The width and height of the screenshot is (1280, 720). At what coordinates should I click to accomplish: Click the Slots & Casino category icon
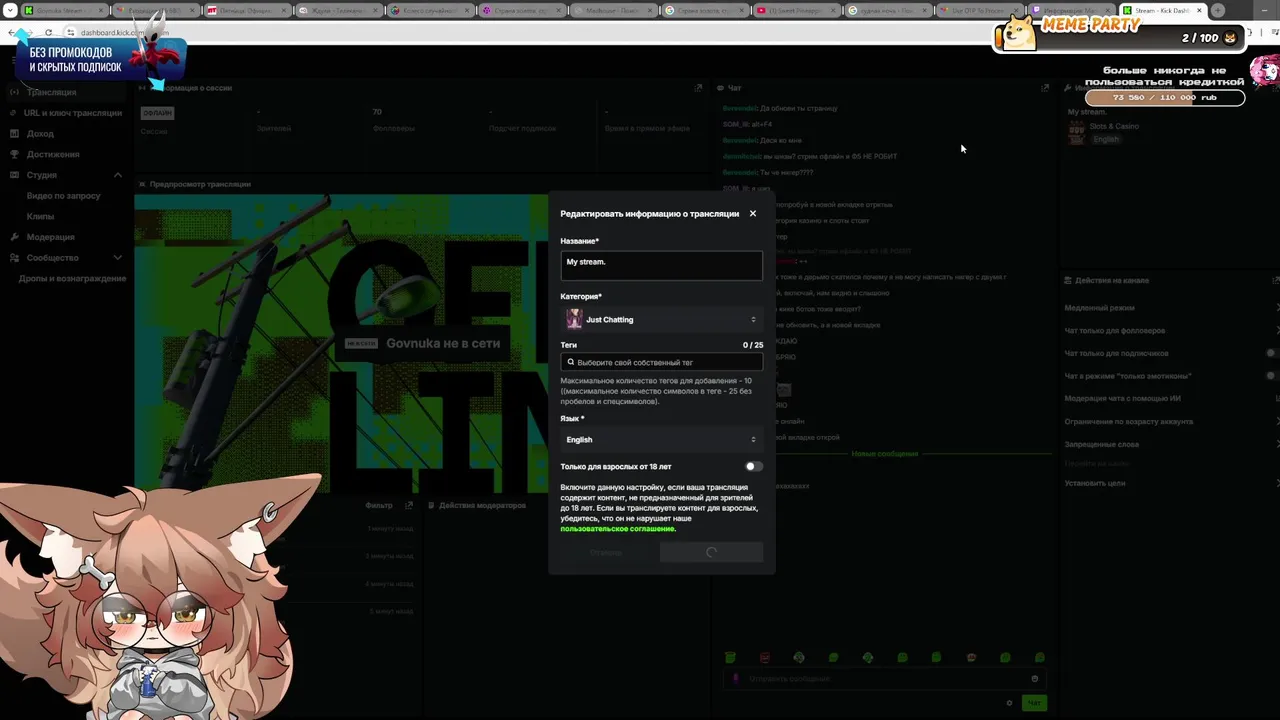1077,132
